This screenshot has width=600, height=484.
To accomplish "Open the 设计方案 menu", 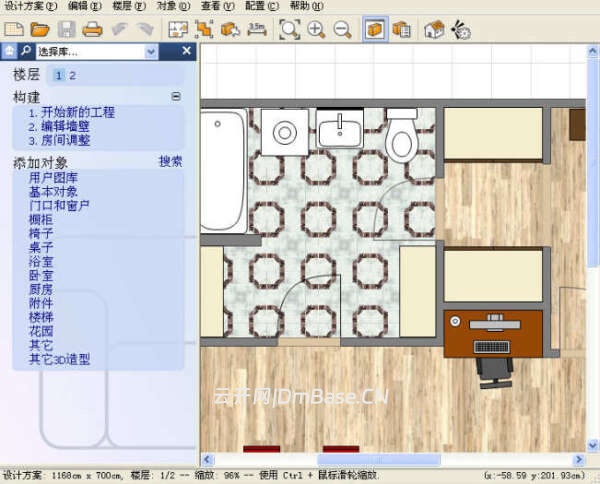I will pyautogui.click(x=26, y=6).
